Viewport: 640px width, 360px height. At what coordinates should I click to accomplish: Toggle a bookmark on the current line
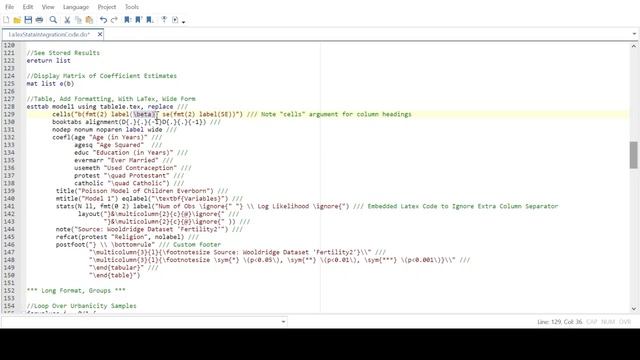(x=128, y=20)
